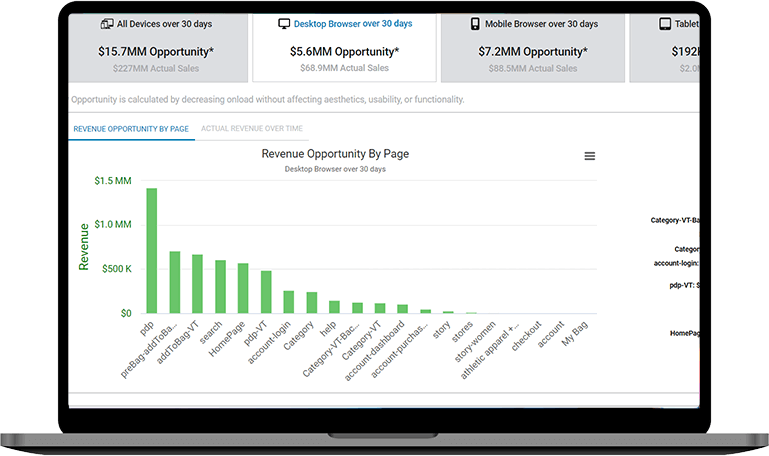Click the Category revenue bar
The height and width of the screenshot is (456, 769).
click(x=311, y=303)
